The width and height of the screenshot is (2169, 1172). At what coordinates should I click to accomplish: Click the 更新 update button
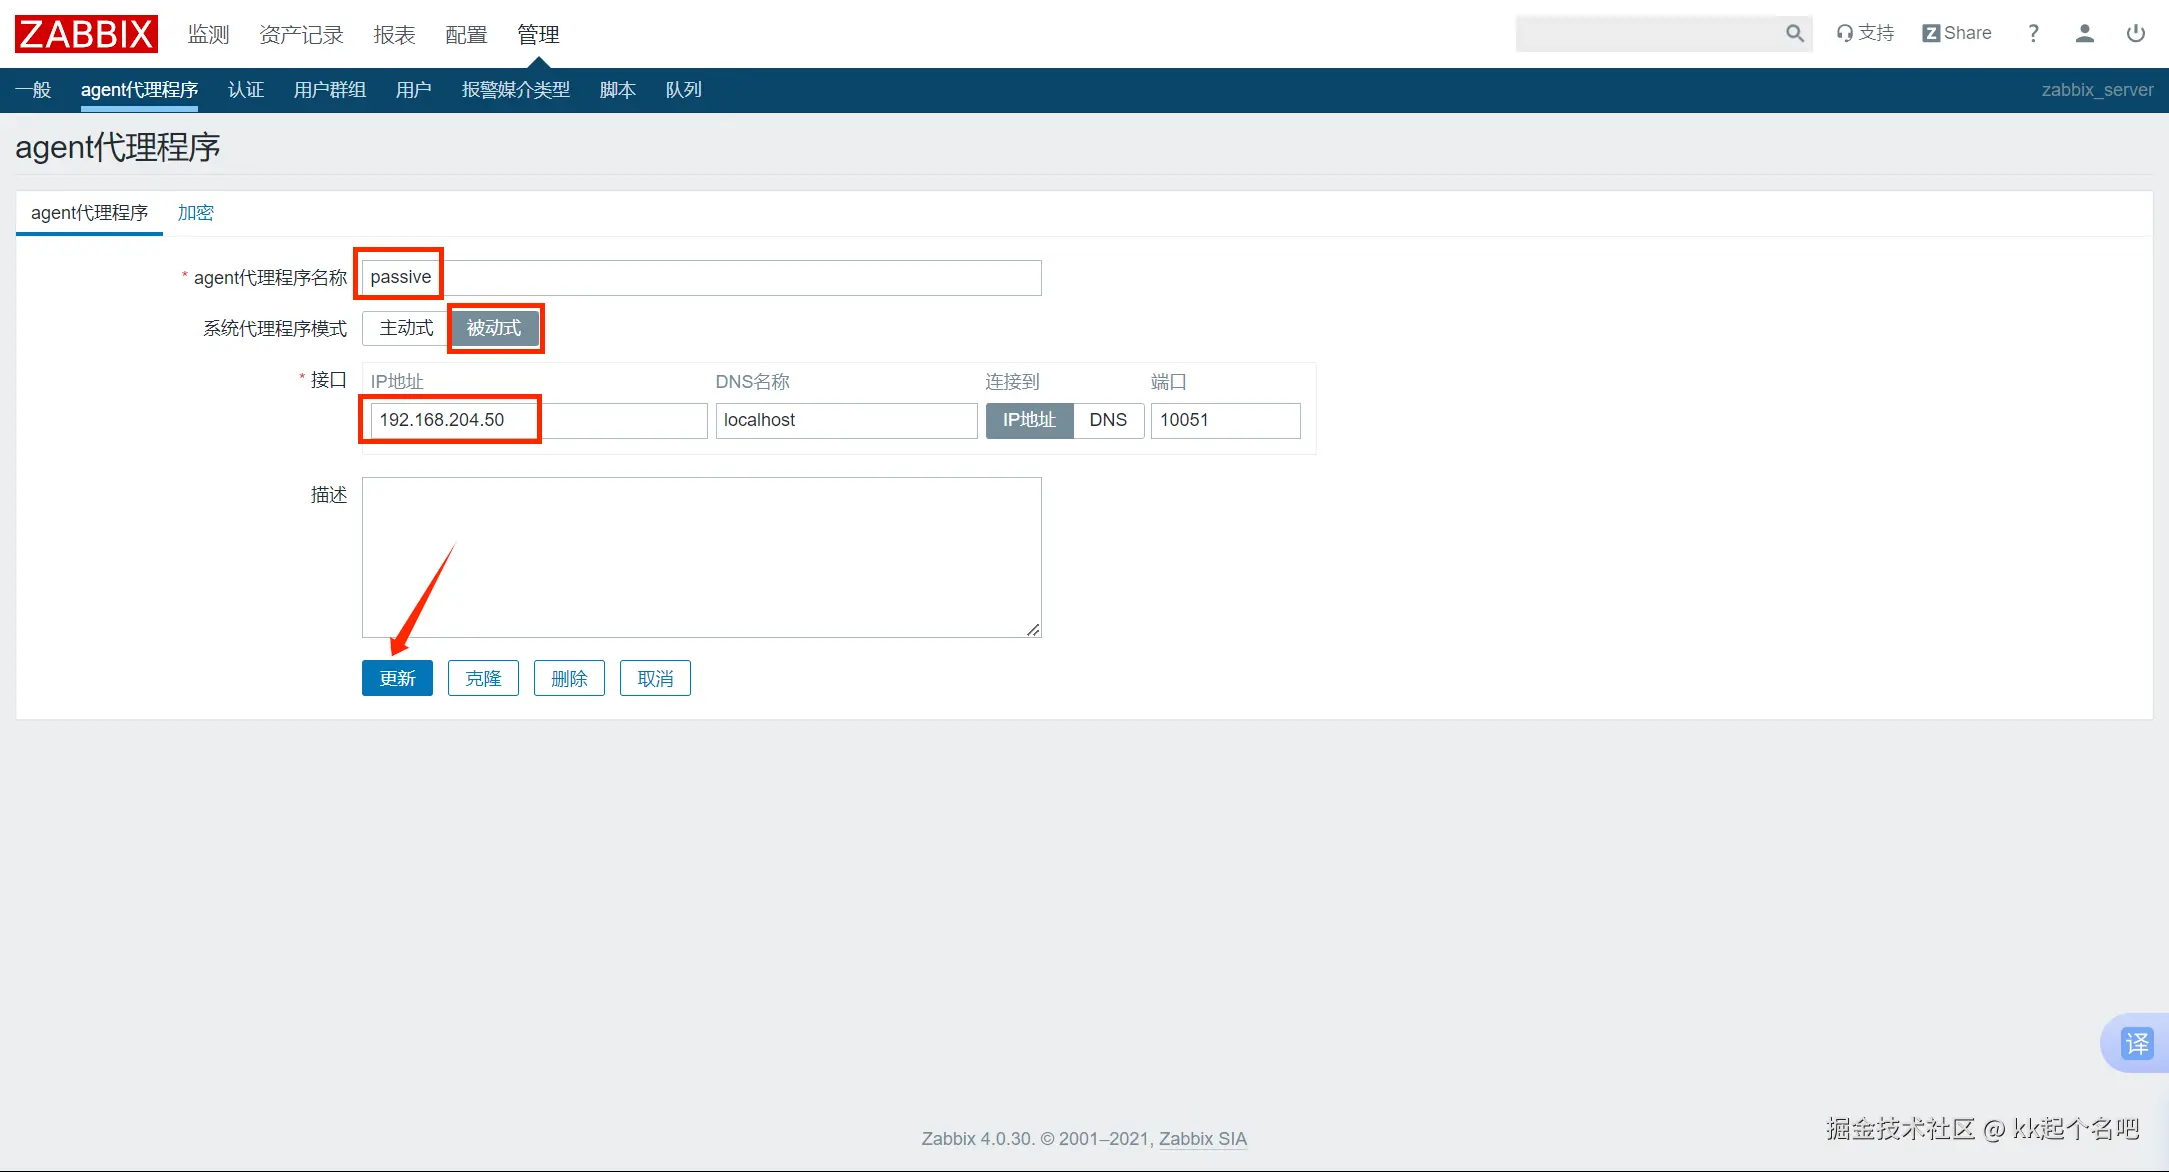point(397,678)
